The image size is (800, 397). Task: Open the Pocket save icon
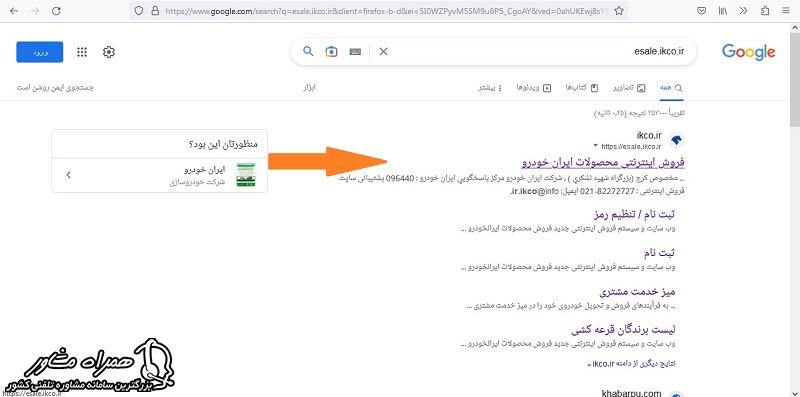coord(702,11)
